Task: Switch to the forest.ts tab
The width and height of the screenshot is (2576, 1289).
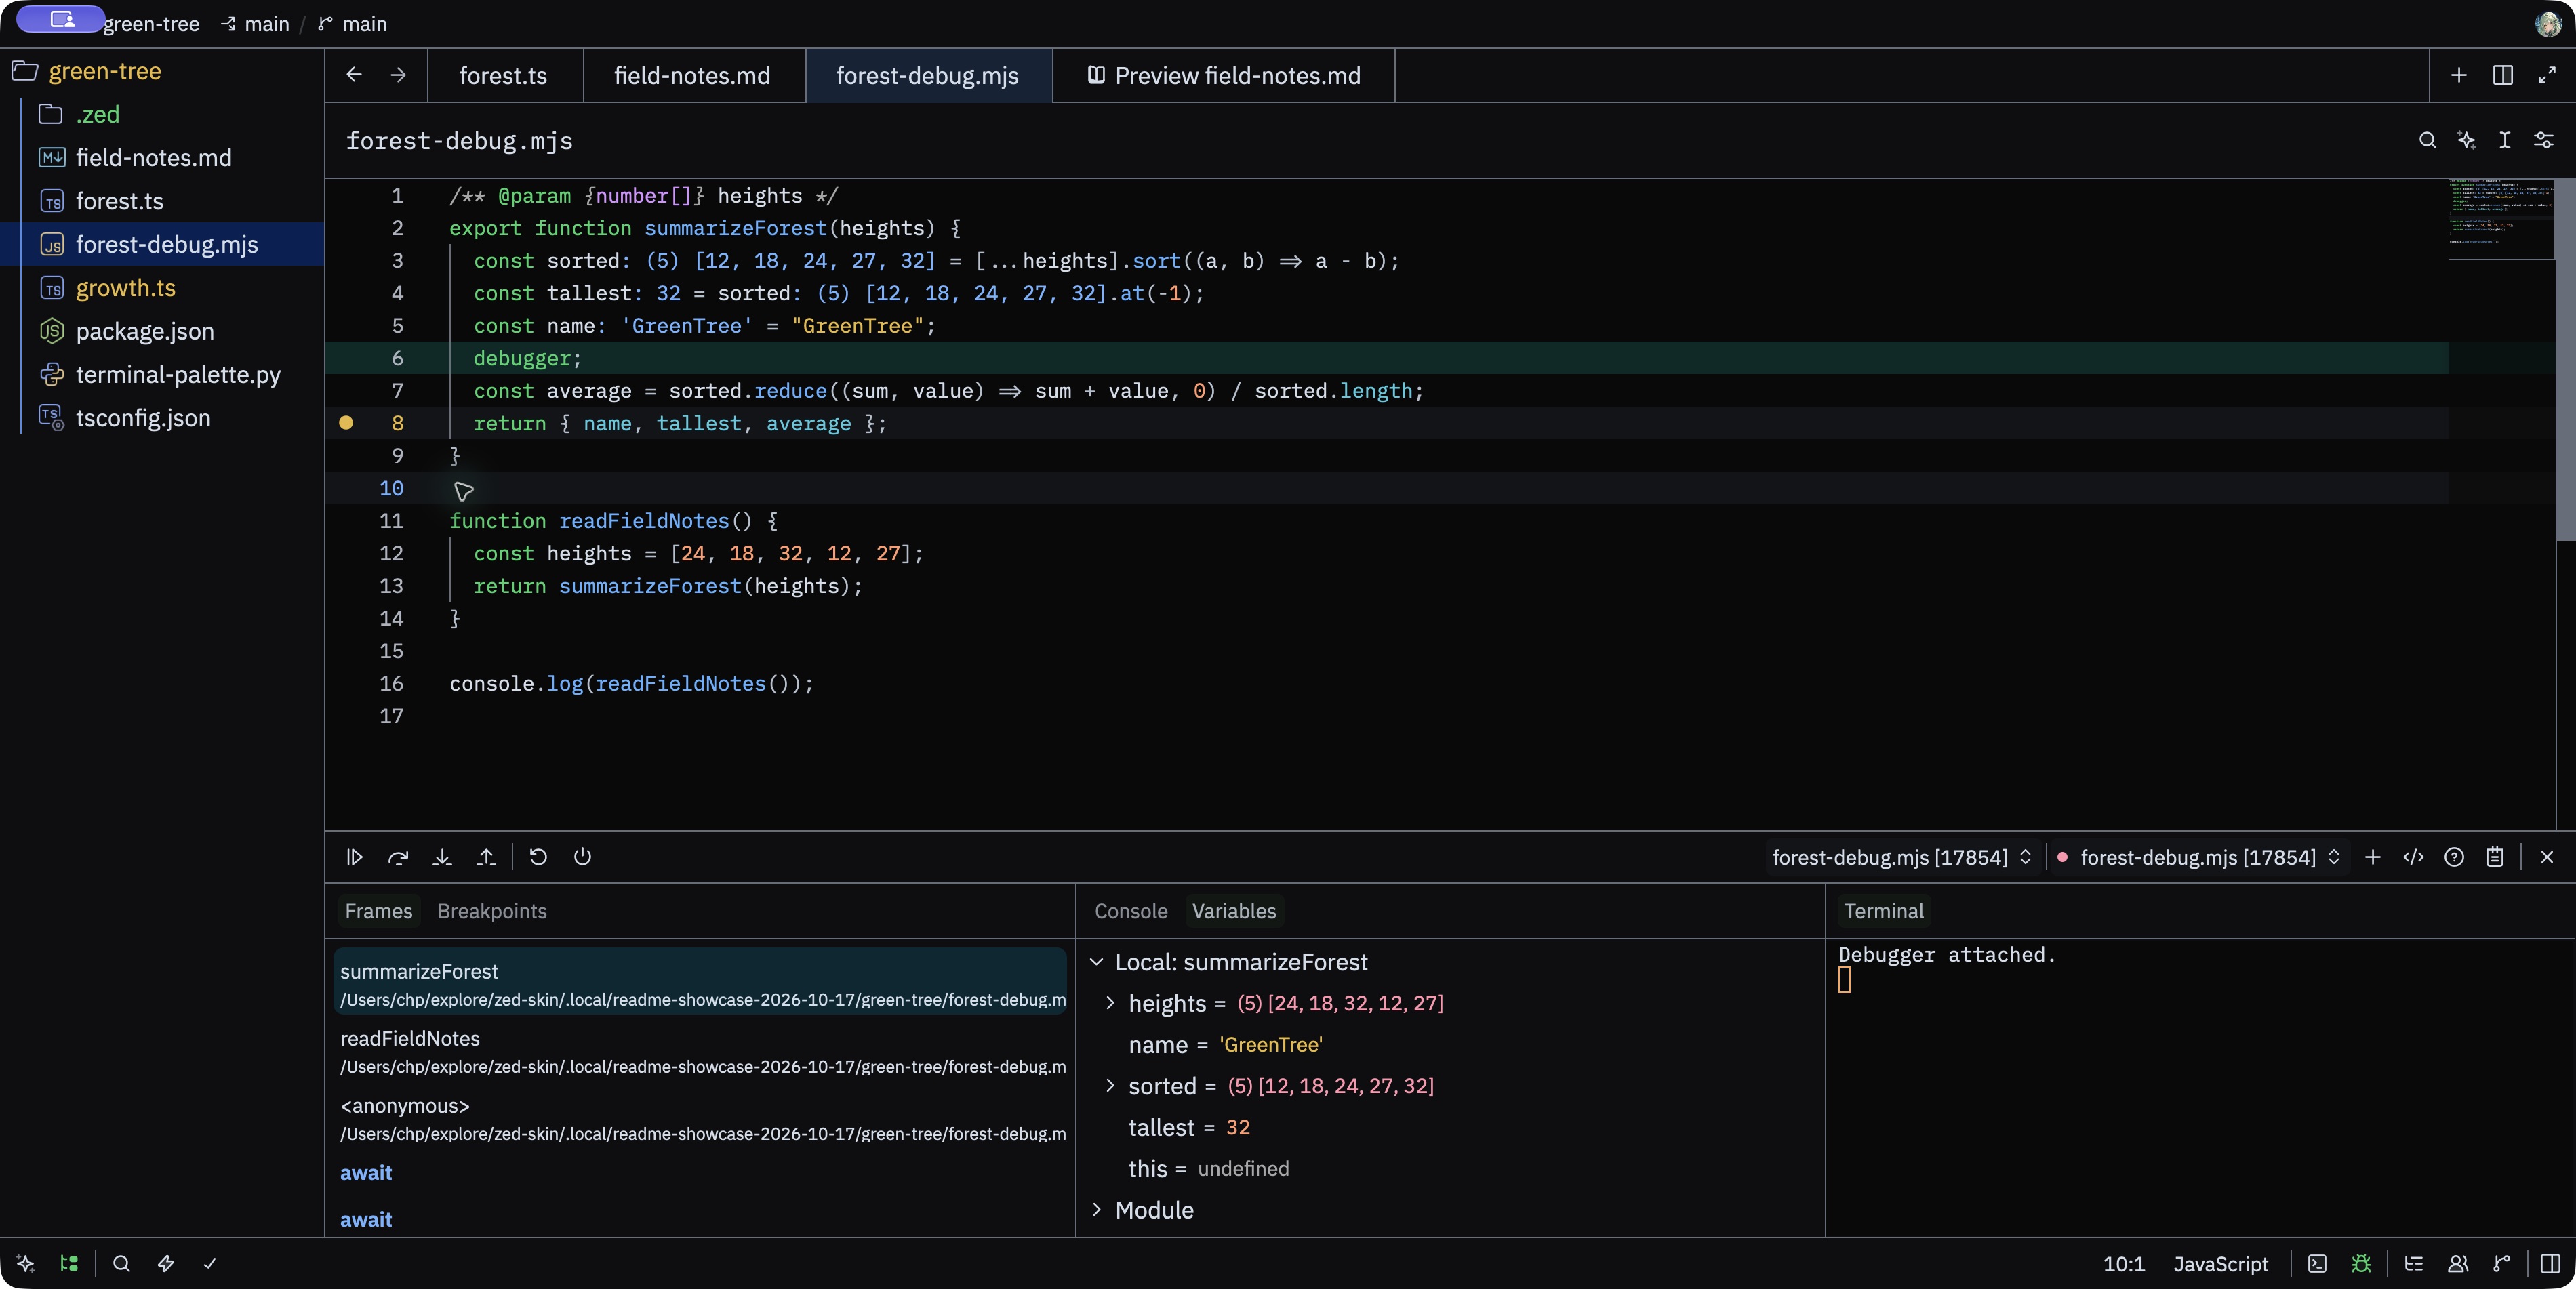Action: (x=504, y=75)
